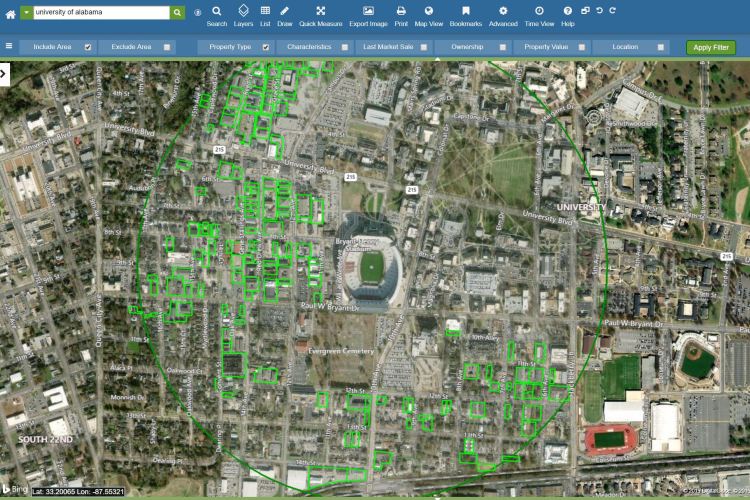Screen dimensions: 750x500
Task: Click the UNIVERSITY map label
Action: coord(581,207)
